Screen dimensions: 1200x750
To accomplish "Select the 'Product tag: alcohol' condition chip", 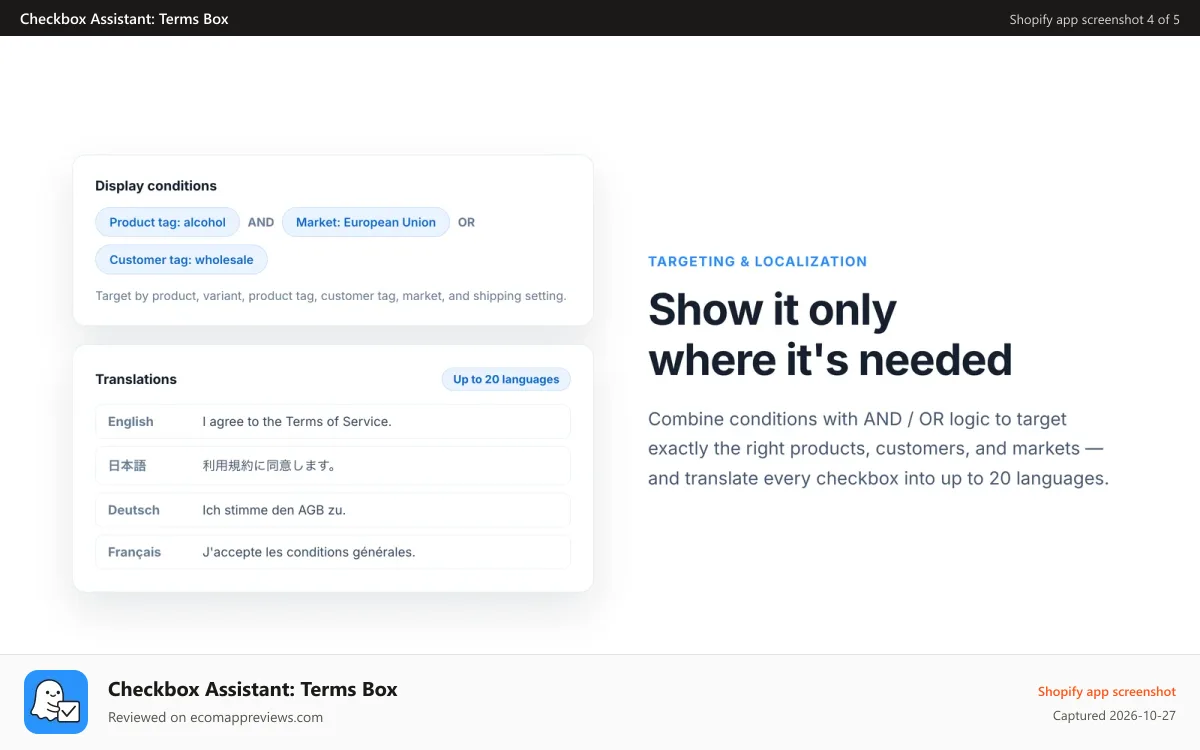I will click(x=168, y=222).
